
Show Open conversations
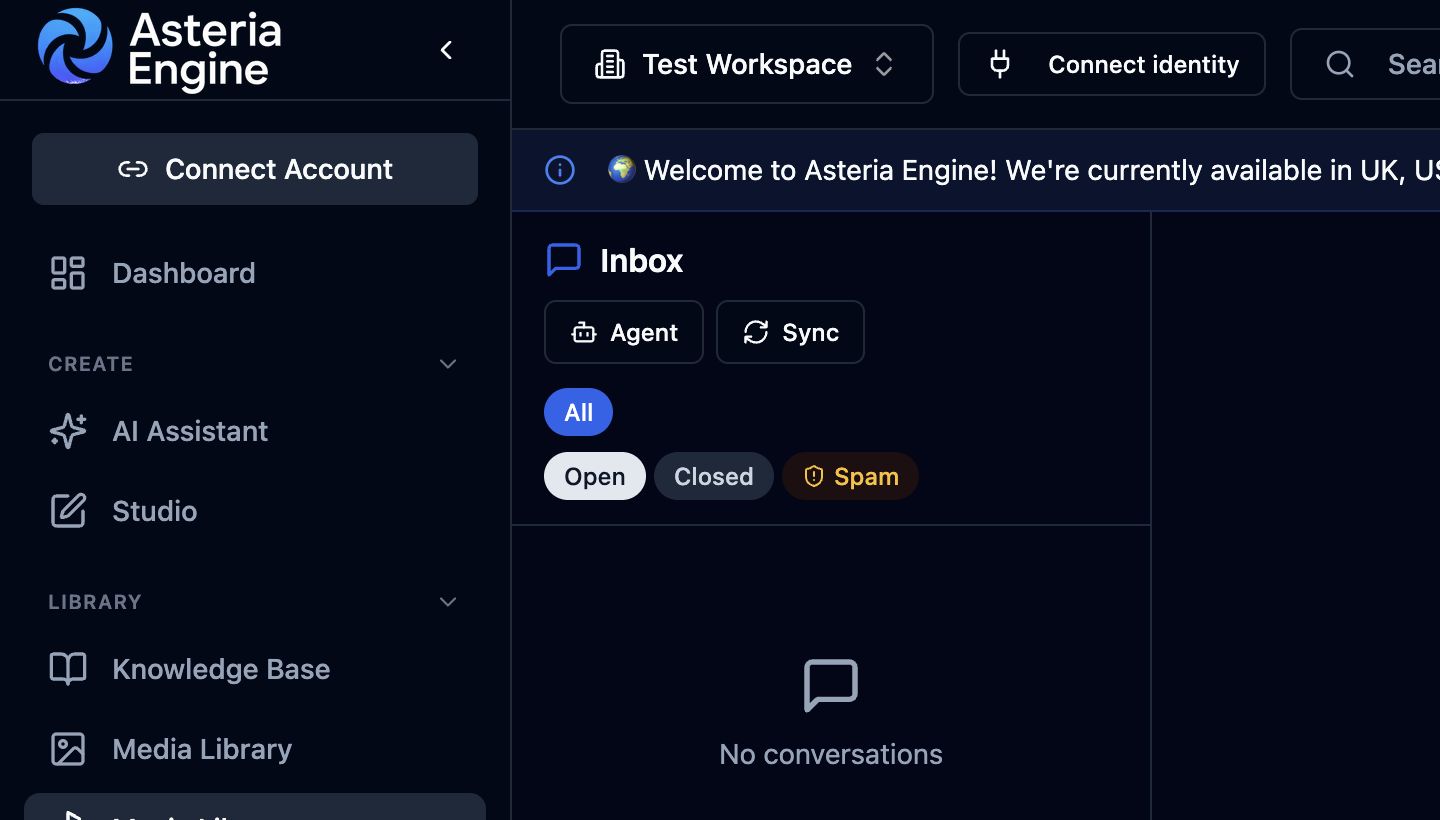[x=595, y=476]
